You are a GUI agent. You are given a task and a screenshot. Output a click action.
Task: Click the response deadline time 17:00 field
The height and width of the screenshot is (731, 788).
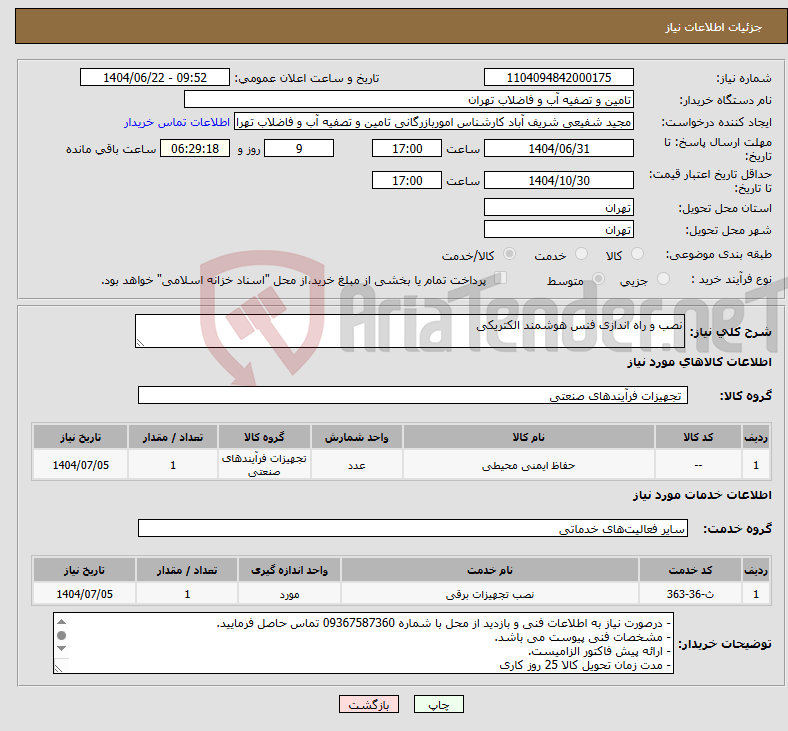coord(407,149)
